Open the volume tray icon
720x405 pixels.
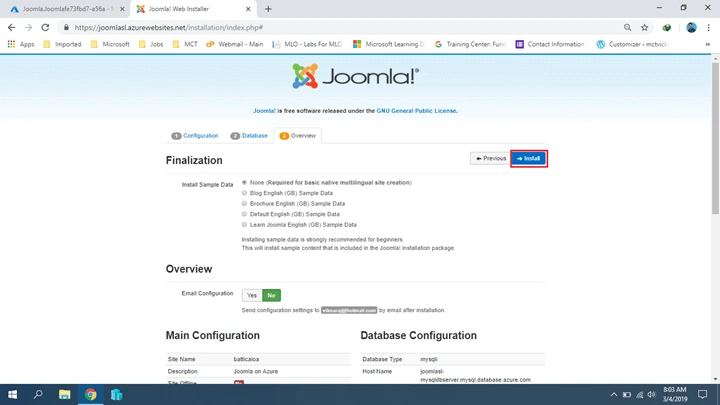coord(652,394)
